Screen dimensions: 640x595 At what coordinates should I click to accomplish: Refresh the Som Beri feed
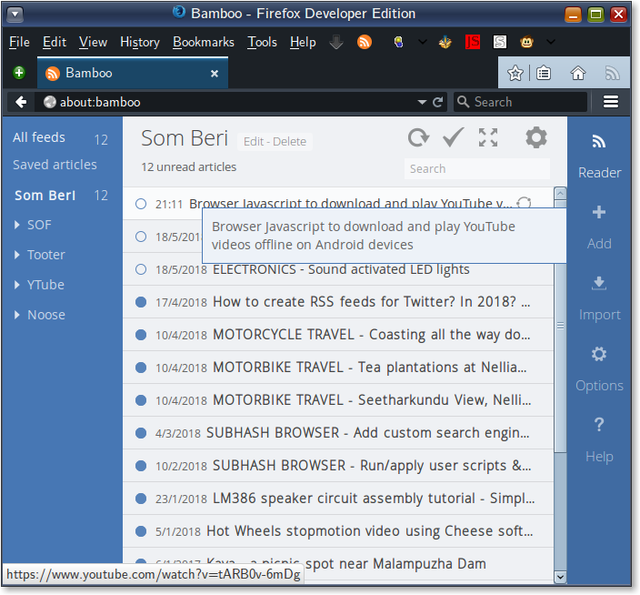(418, 138)
